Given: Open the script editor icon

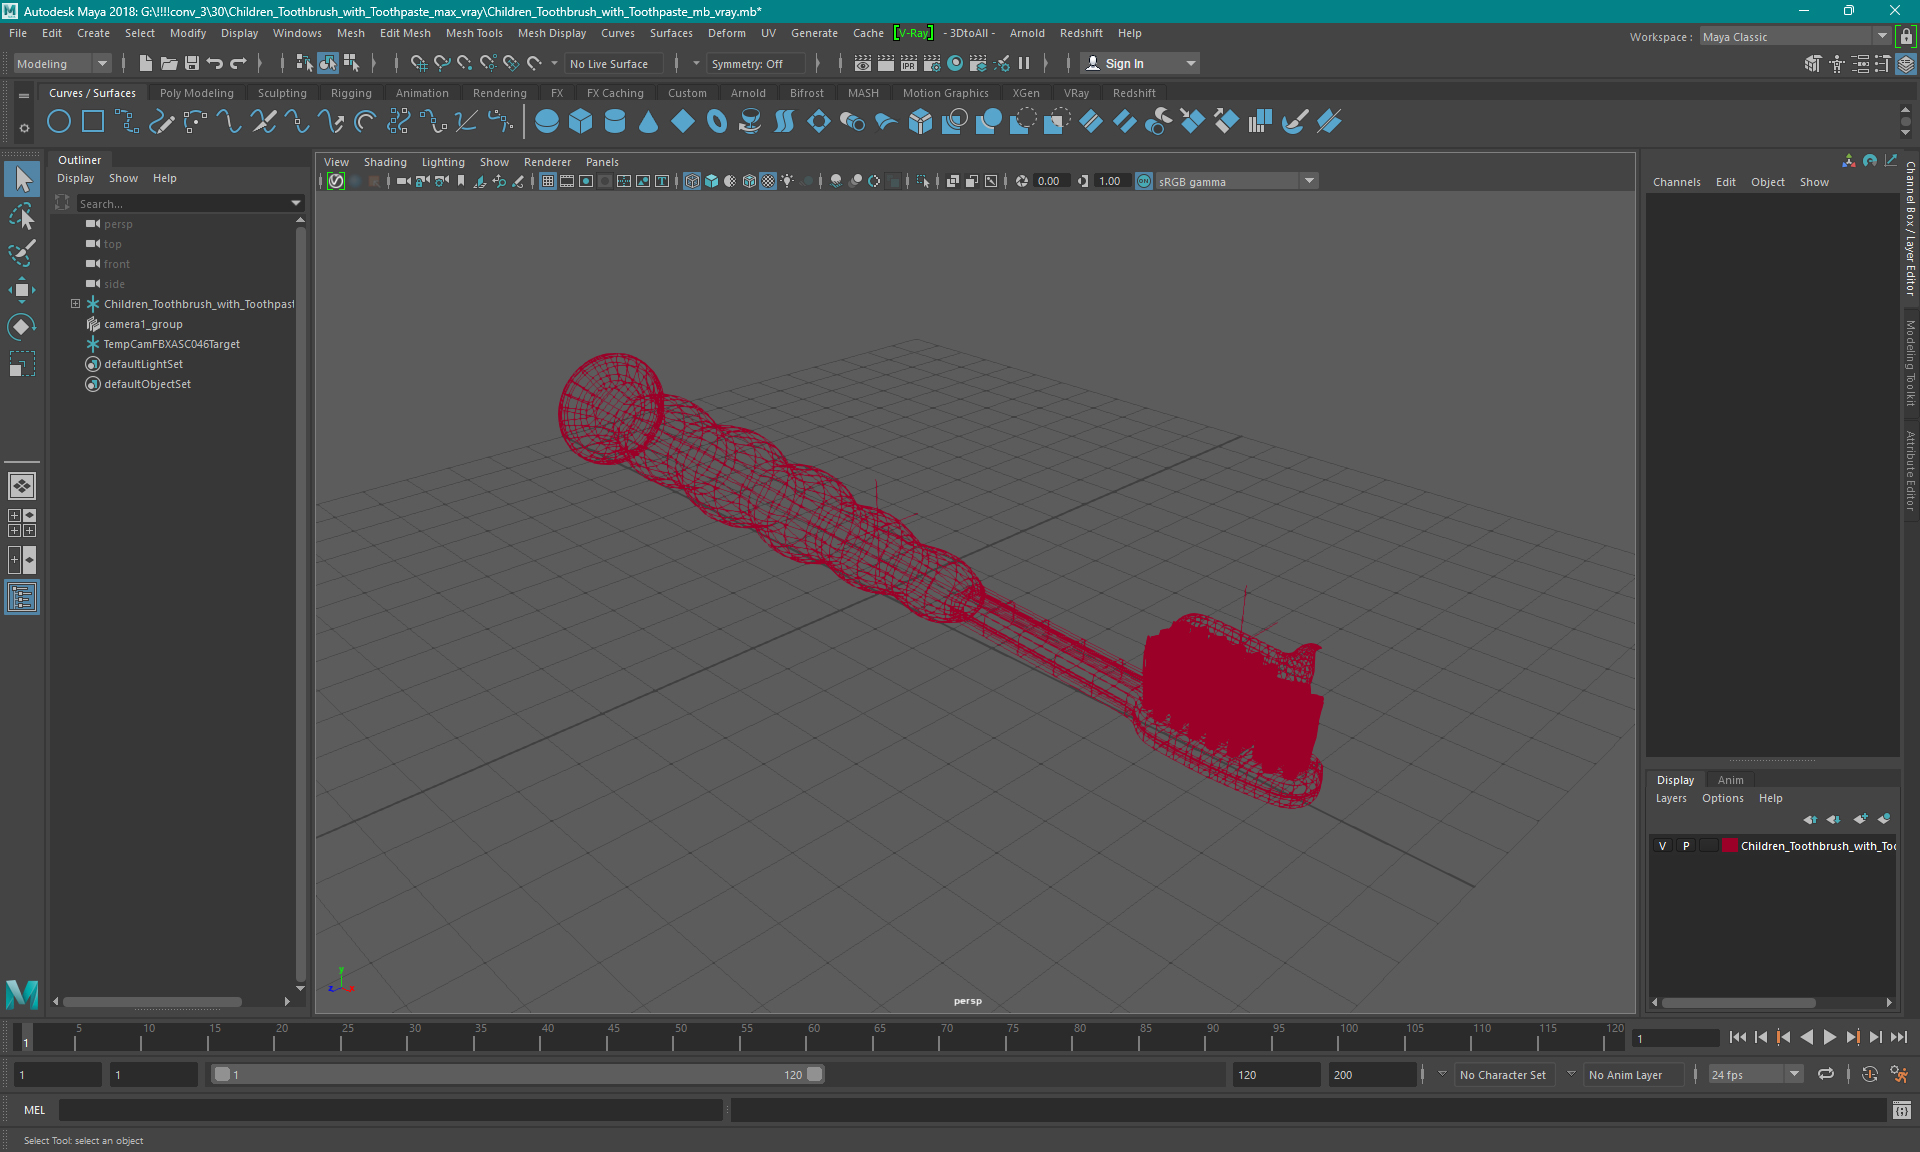Looking at the screenshot, I should (x=1902, y=1110).
